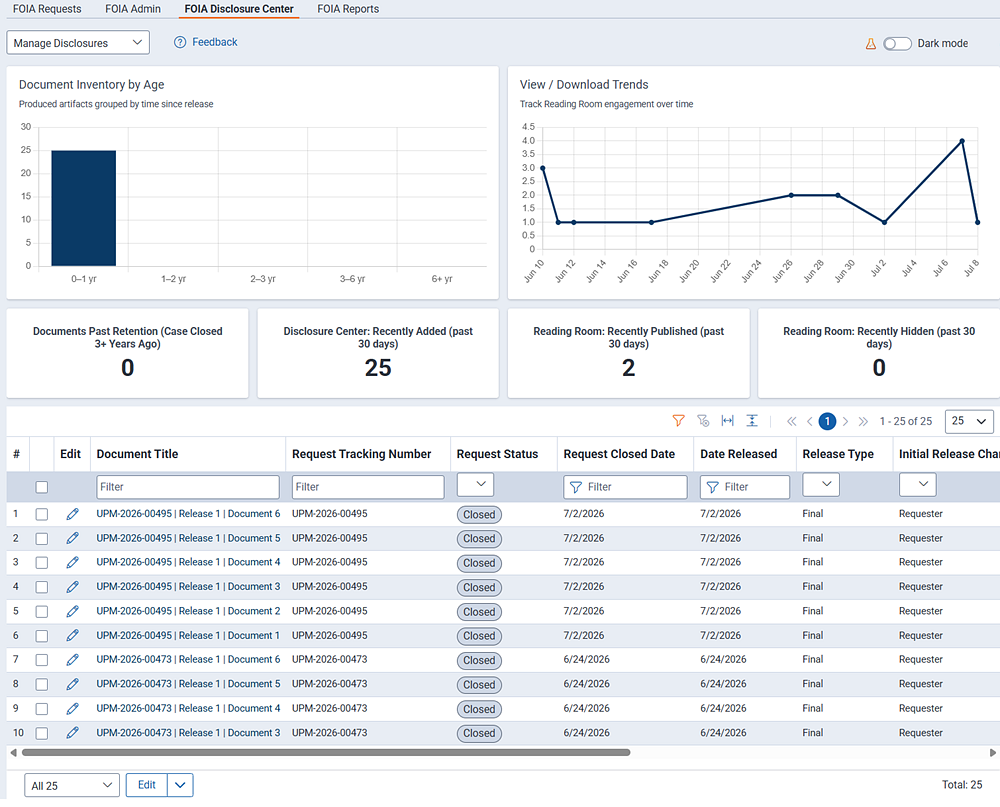Viewport: 1000px width, 807px height.
Task: Switch to FOIA Reports tab
Action: click(x=348, y=9)
